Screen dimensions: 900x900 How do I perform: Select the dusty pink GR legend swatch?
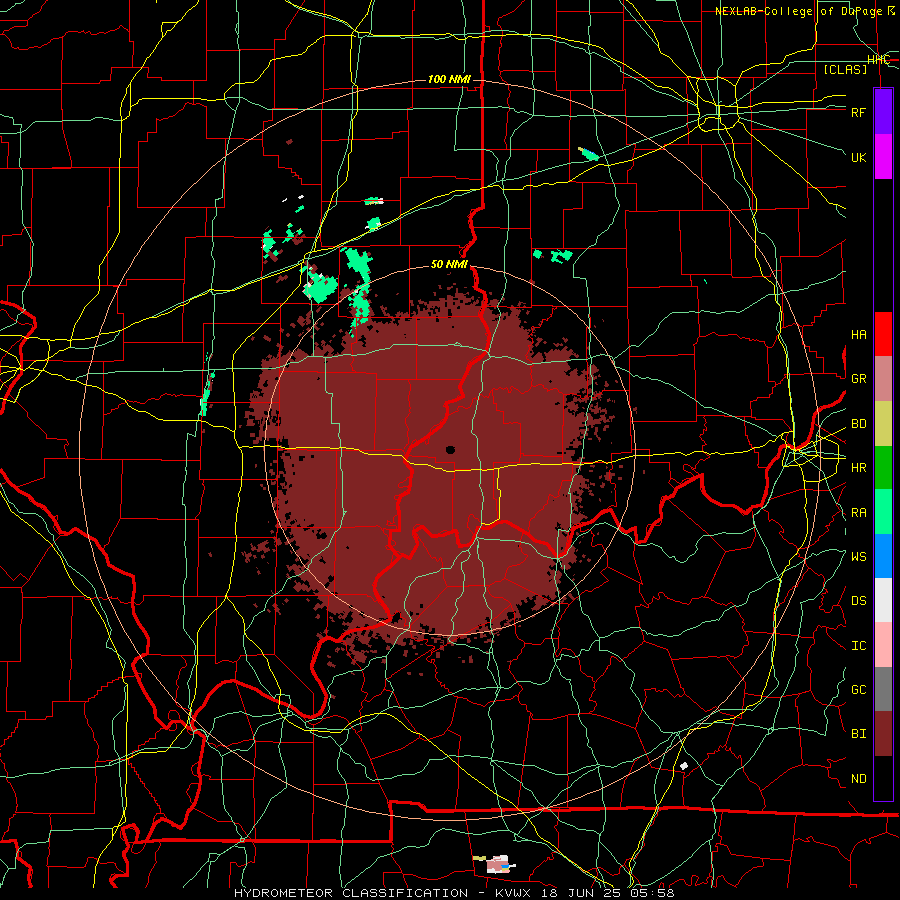(x=883, y=378)
